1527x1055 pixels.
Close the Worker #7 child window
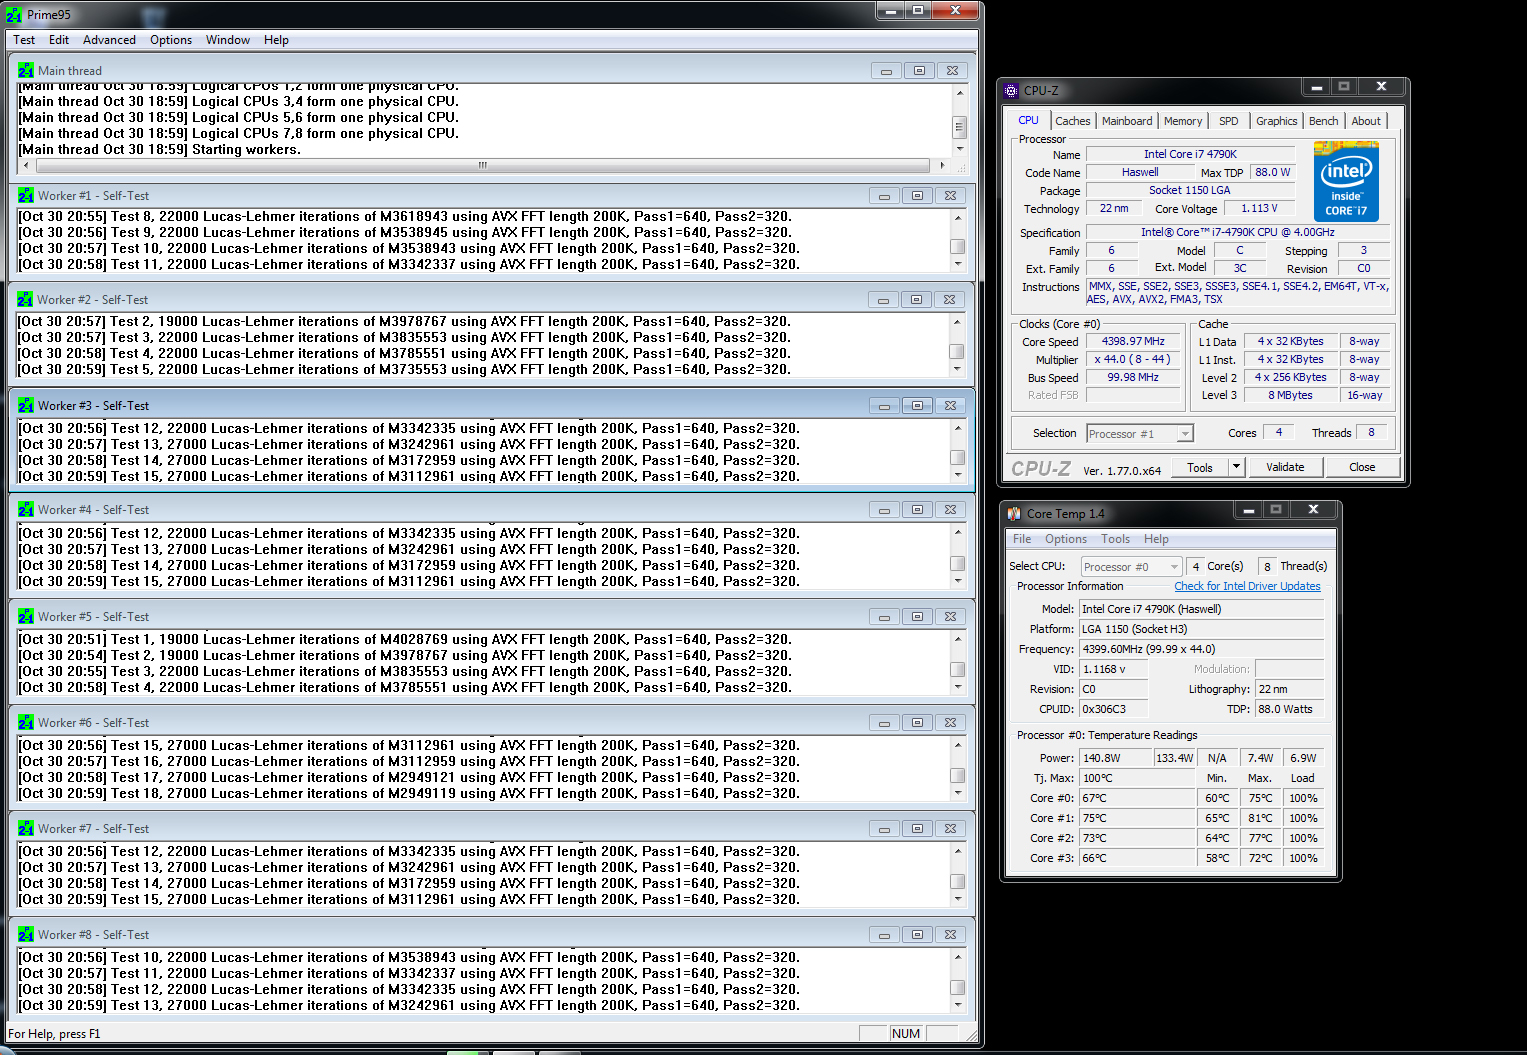[x=950, y=829]
